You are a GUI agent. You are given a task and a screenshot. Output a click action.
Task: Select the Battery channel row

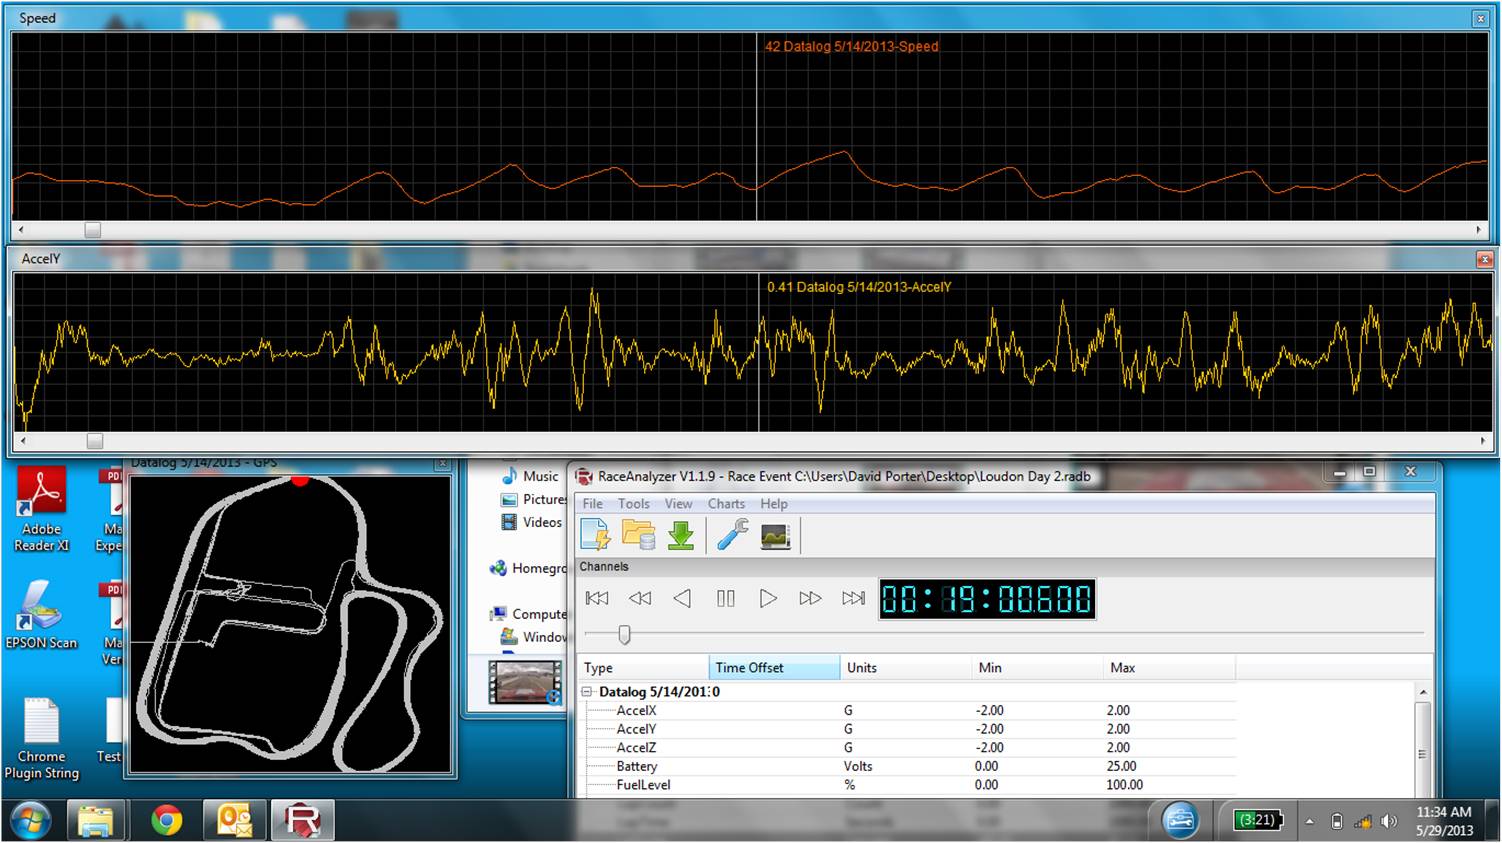pos(908,767)
